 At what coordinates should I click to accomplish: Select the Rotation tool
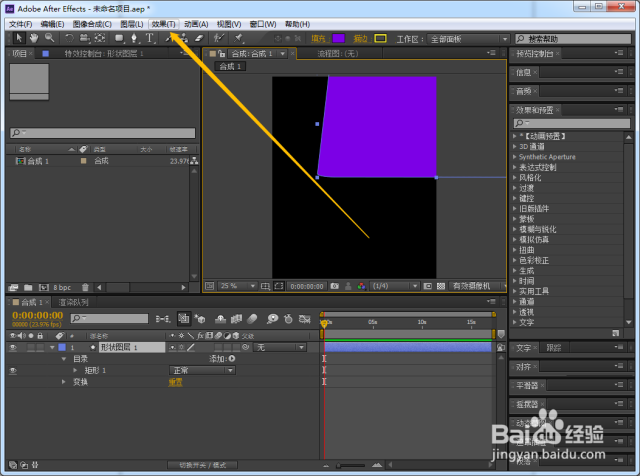pyautogui.click(x=69, y=38)
